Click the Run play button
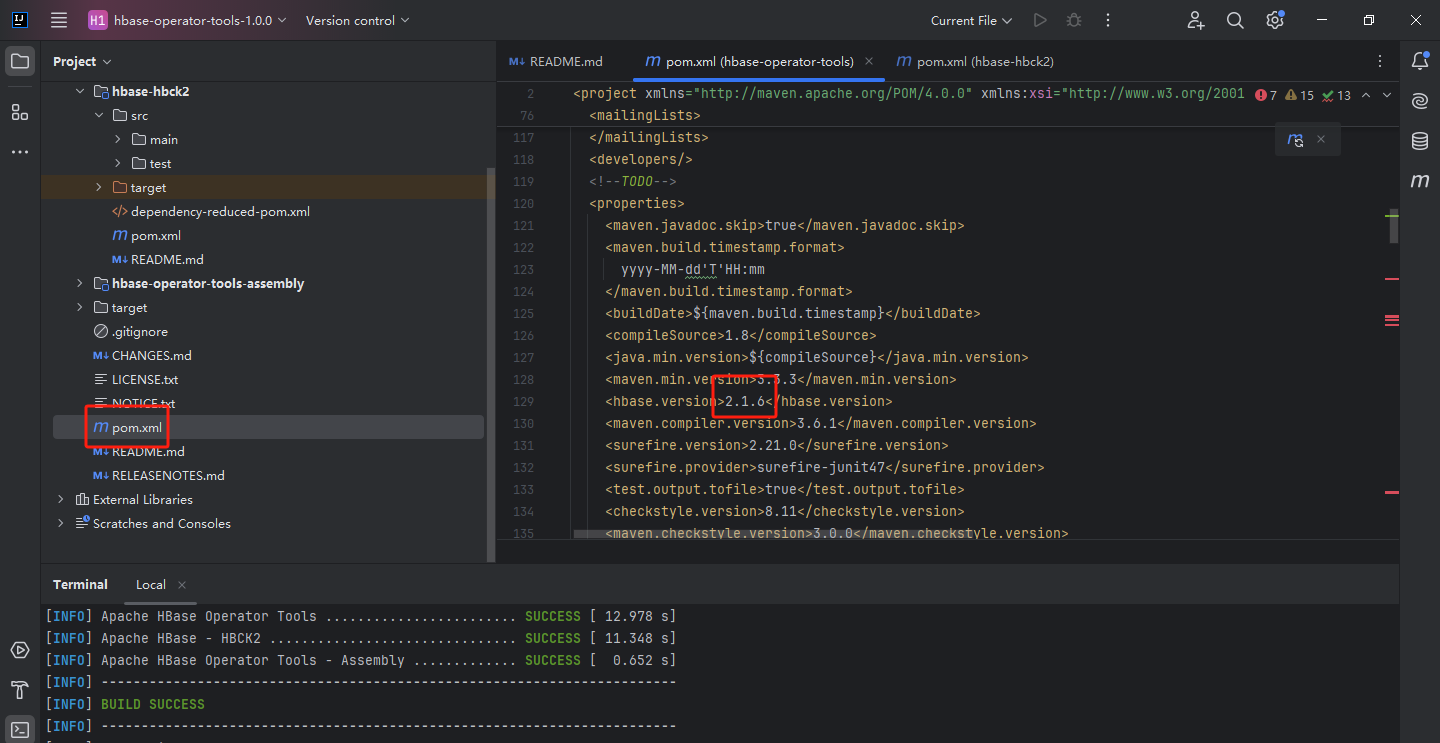The width and height of the screenshot is (1440, 743). click(1040, 20)
